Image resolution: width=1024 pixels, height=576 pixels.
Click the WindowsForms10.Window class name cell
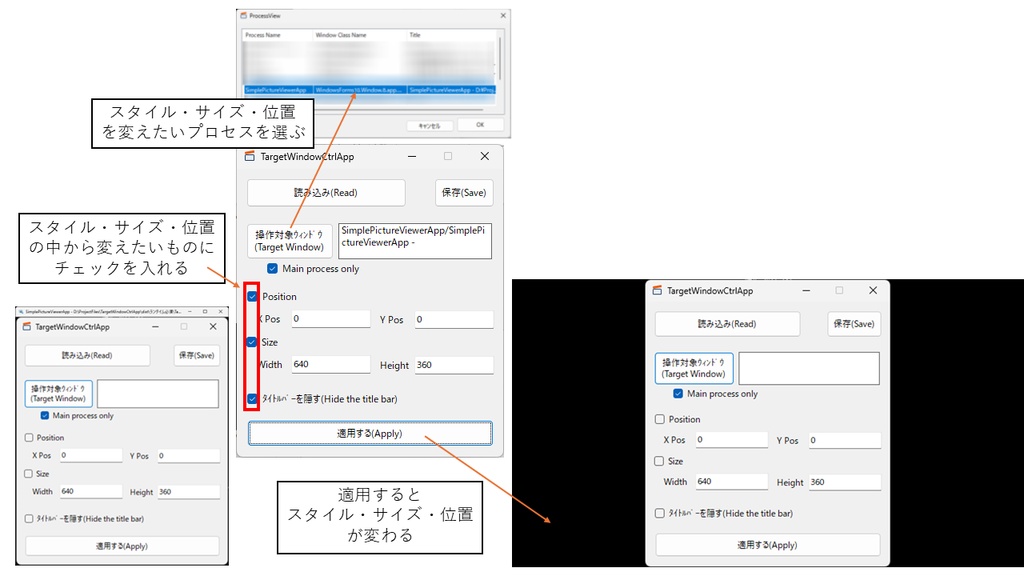point(360,89)
